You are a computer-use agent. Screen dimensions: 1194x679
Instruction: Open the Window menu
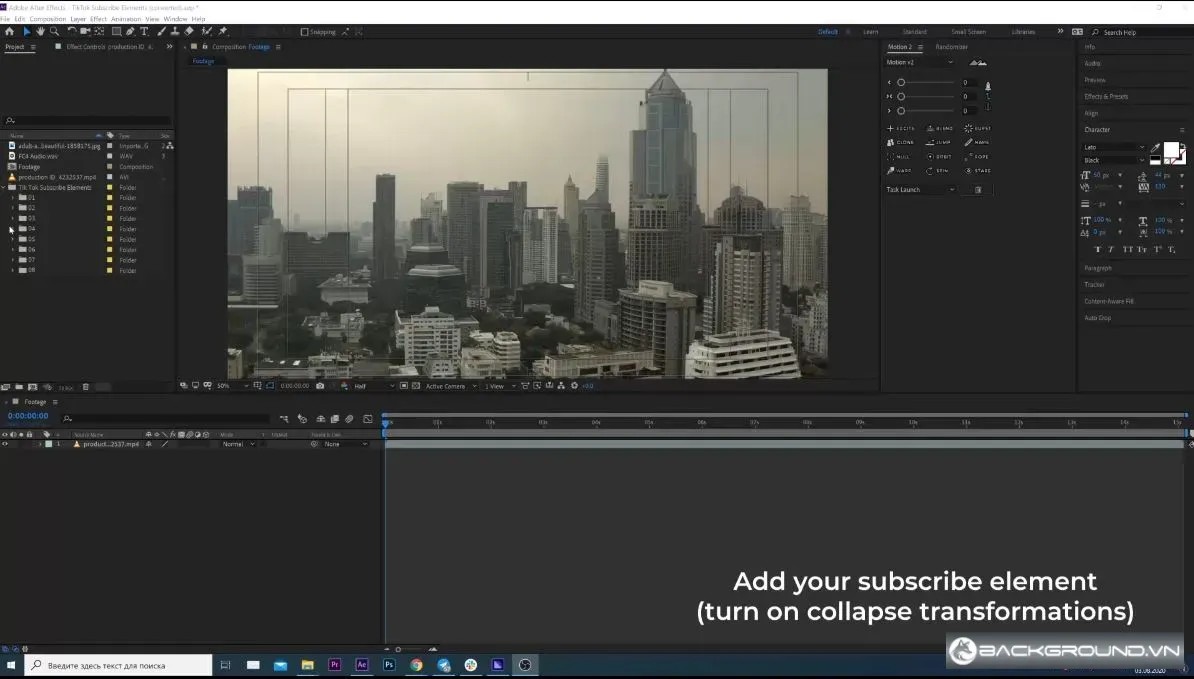click(x=175, y=19)
